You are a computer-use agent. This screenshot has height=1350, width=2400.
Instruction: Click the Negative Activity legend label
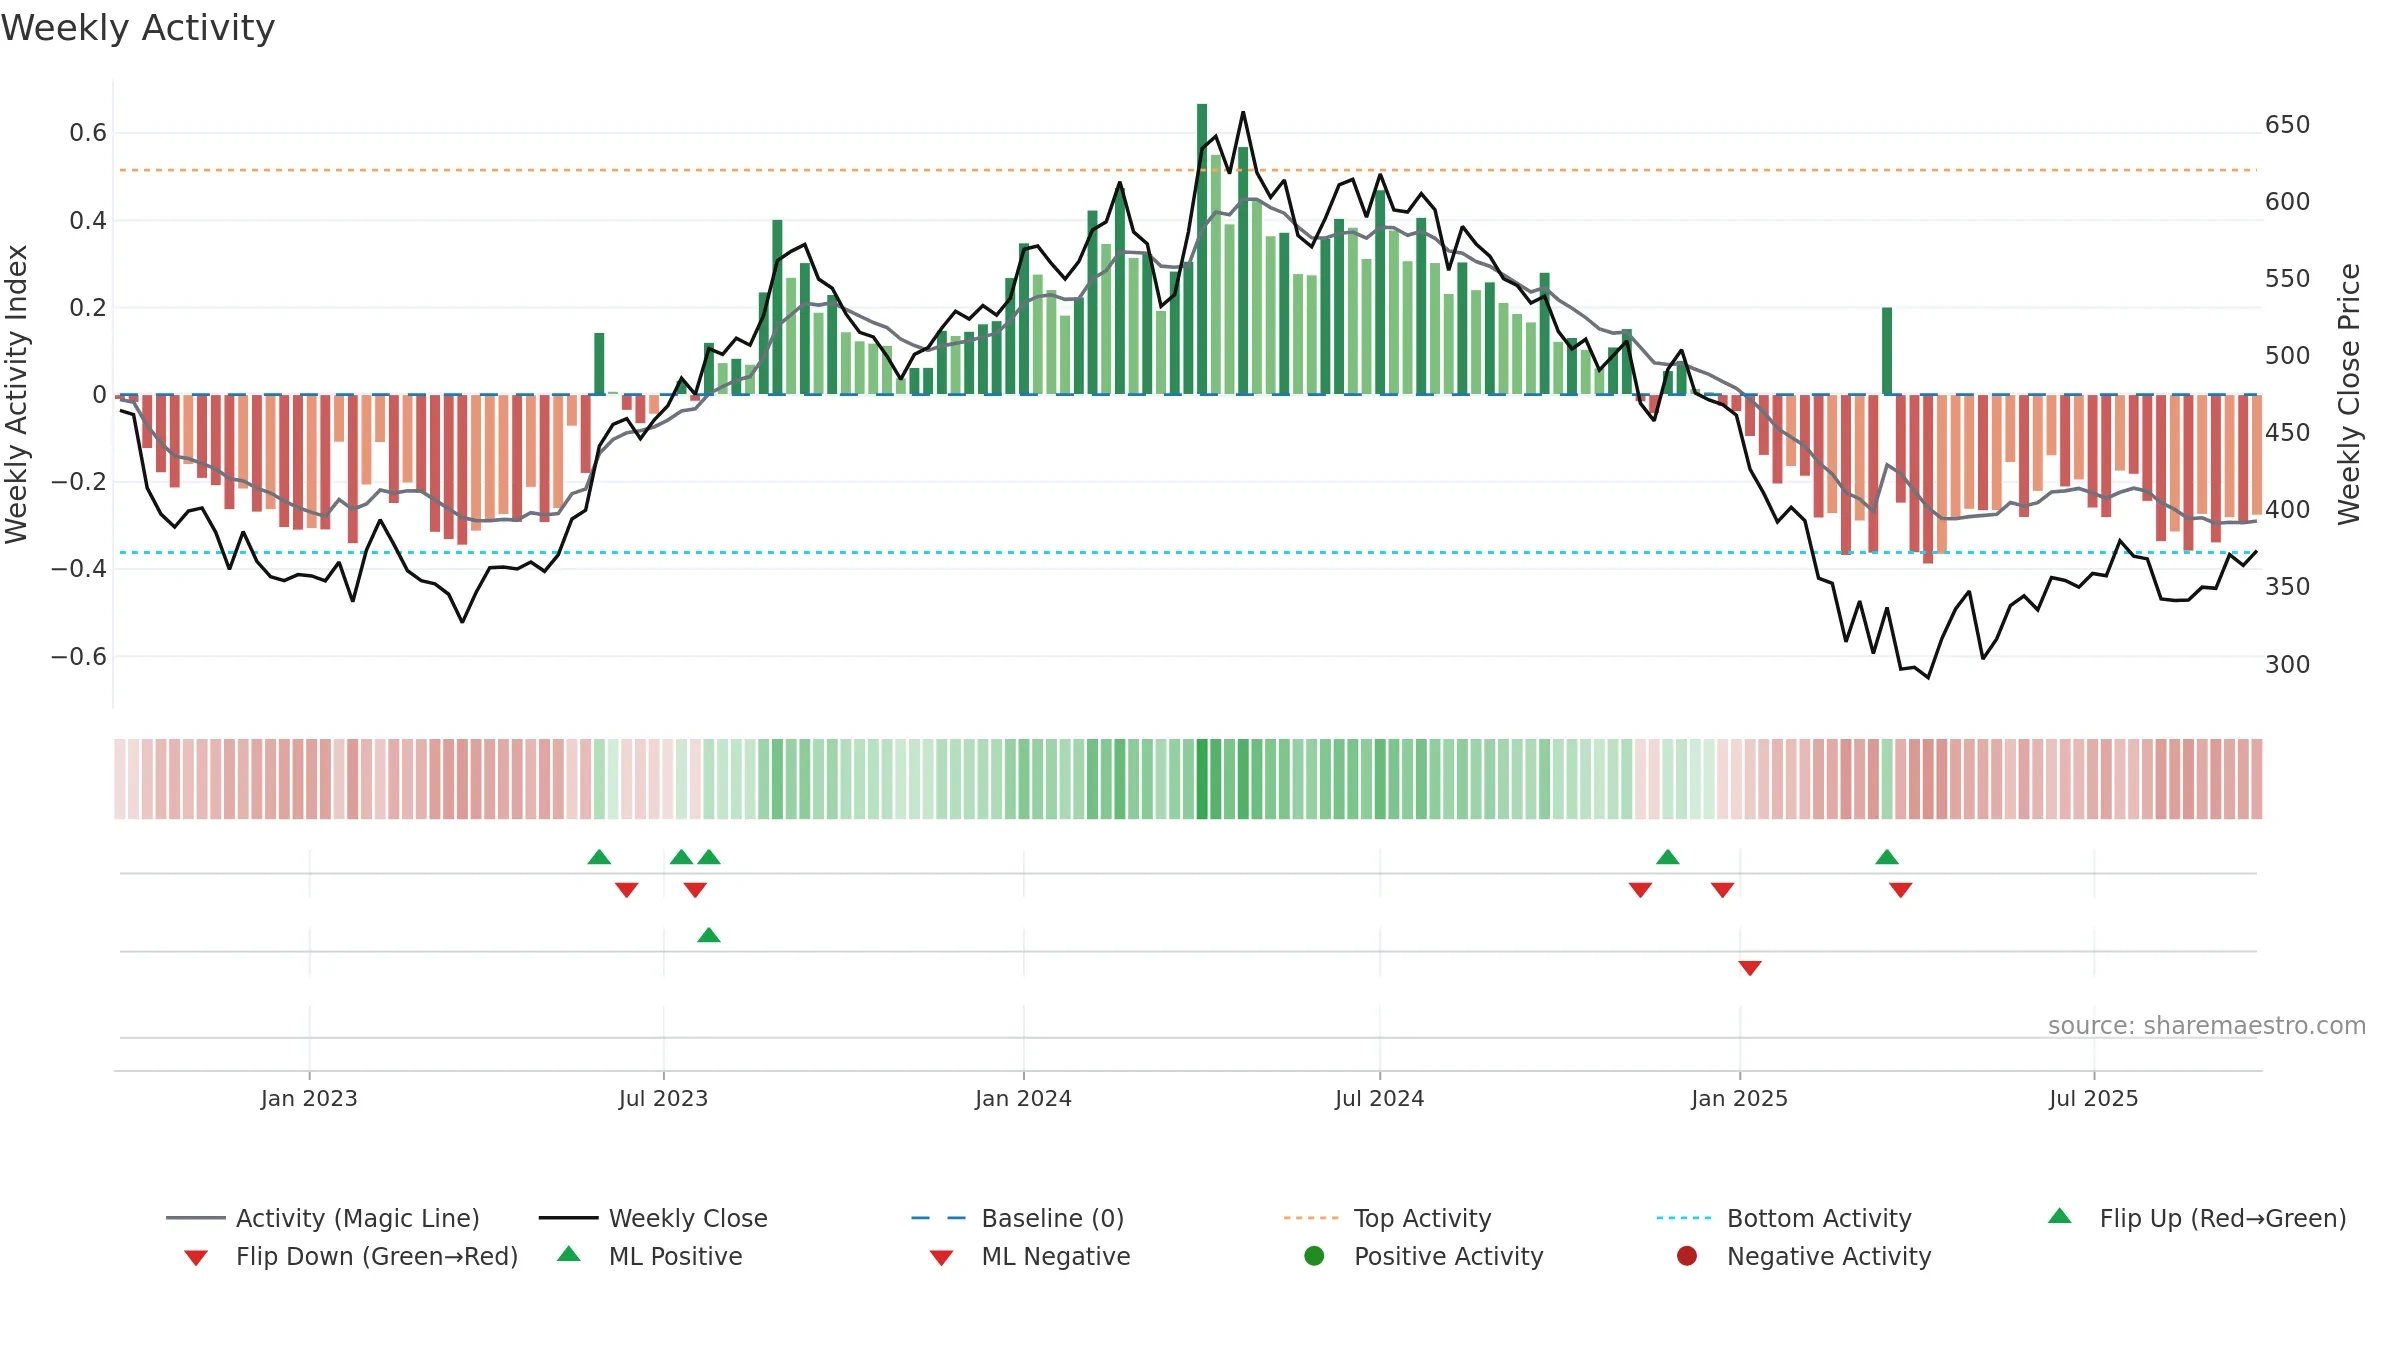[x=1829, y=1256]
